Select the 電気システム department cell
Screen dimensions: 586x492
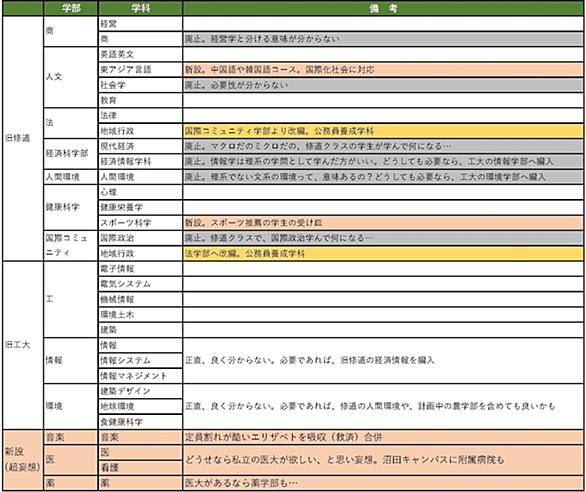tap(141, 284)
